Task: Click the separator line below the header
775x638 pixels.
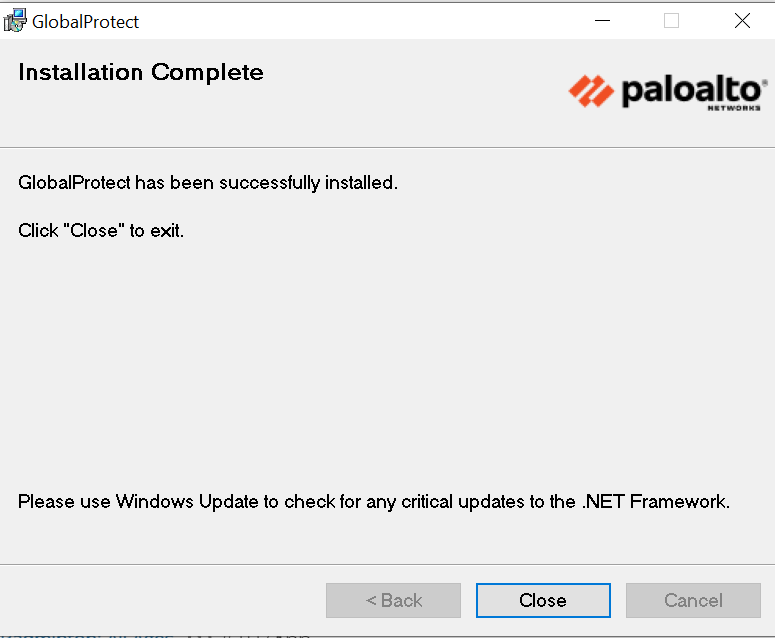Action: pos(387,148)
